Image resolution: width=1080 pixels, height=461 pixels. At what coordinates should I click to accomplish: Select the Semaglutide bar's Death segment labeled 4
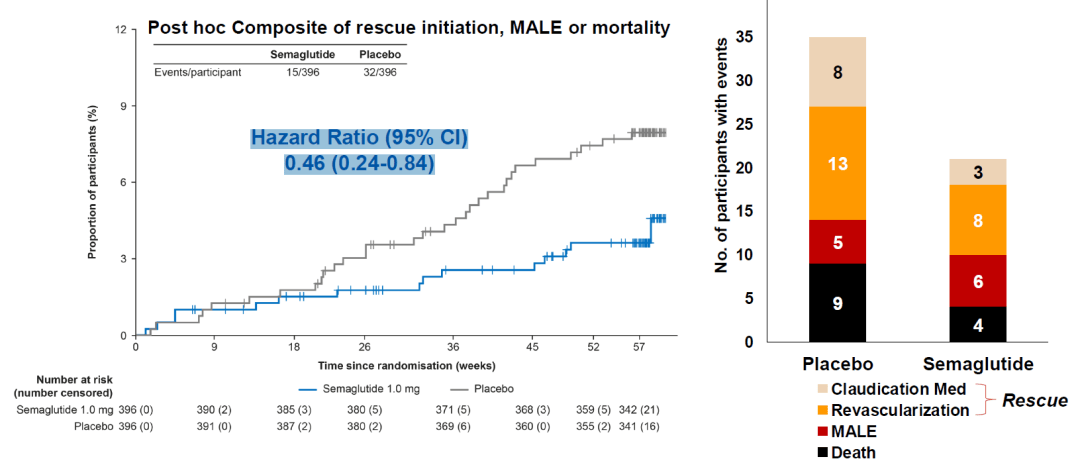(977, 325)
